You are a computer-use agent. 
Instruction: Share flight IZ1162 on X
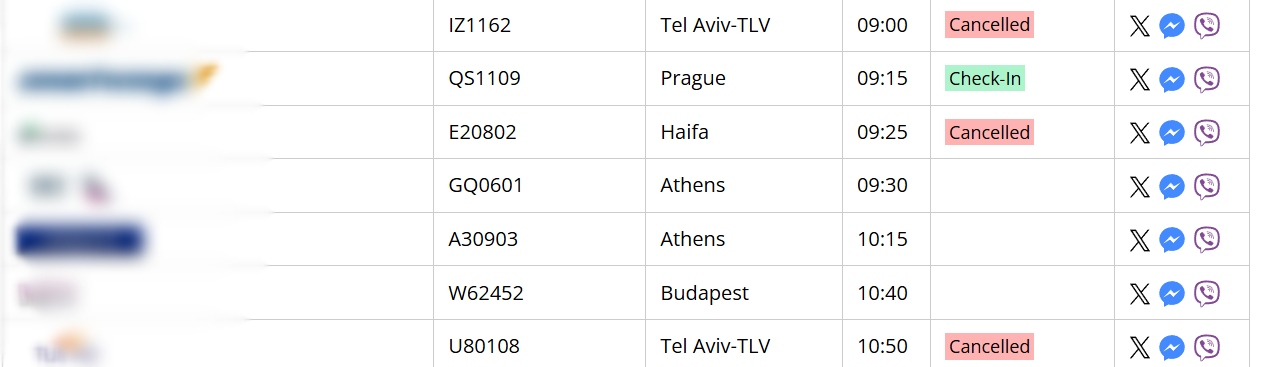(1139, 26)
